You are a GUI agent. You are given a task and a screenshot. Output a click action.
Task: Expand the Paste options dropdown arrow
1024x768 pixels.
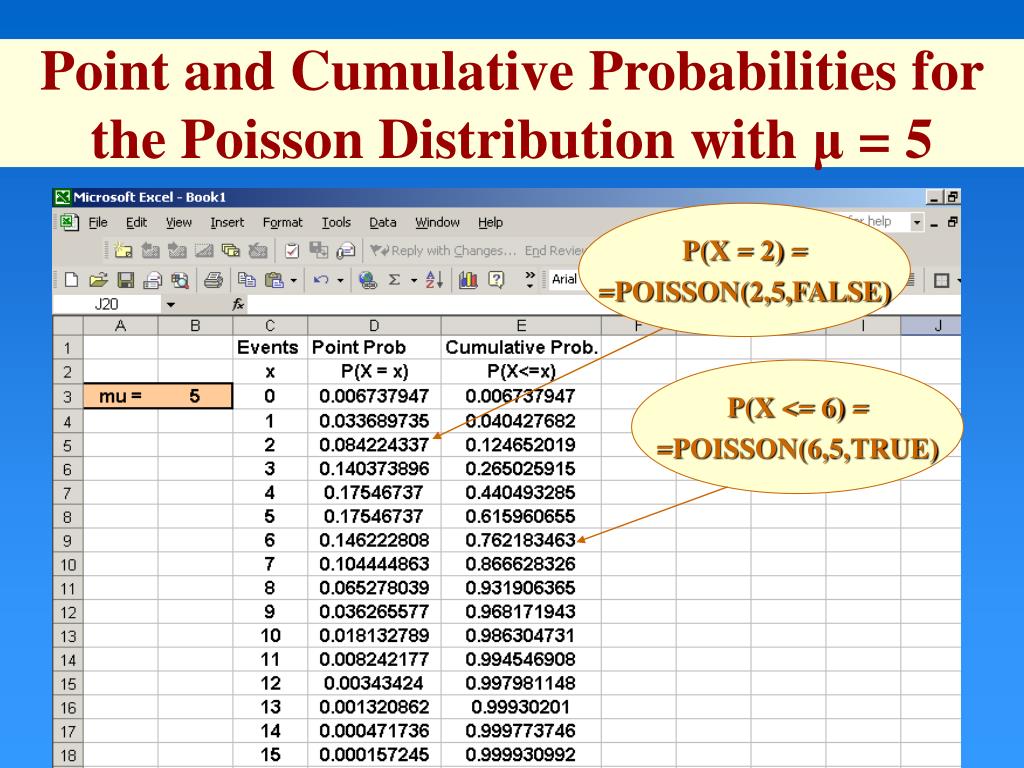point(293,281)
